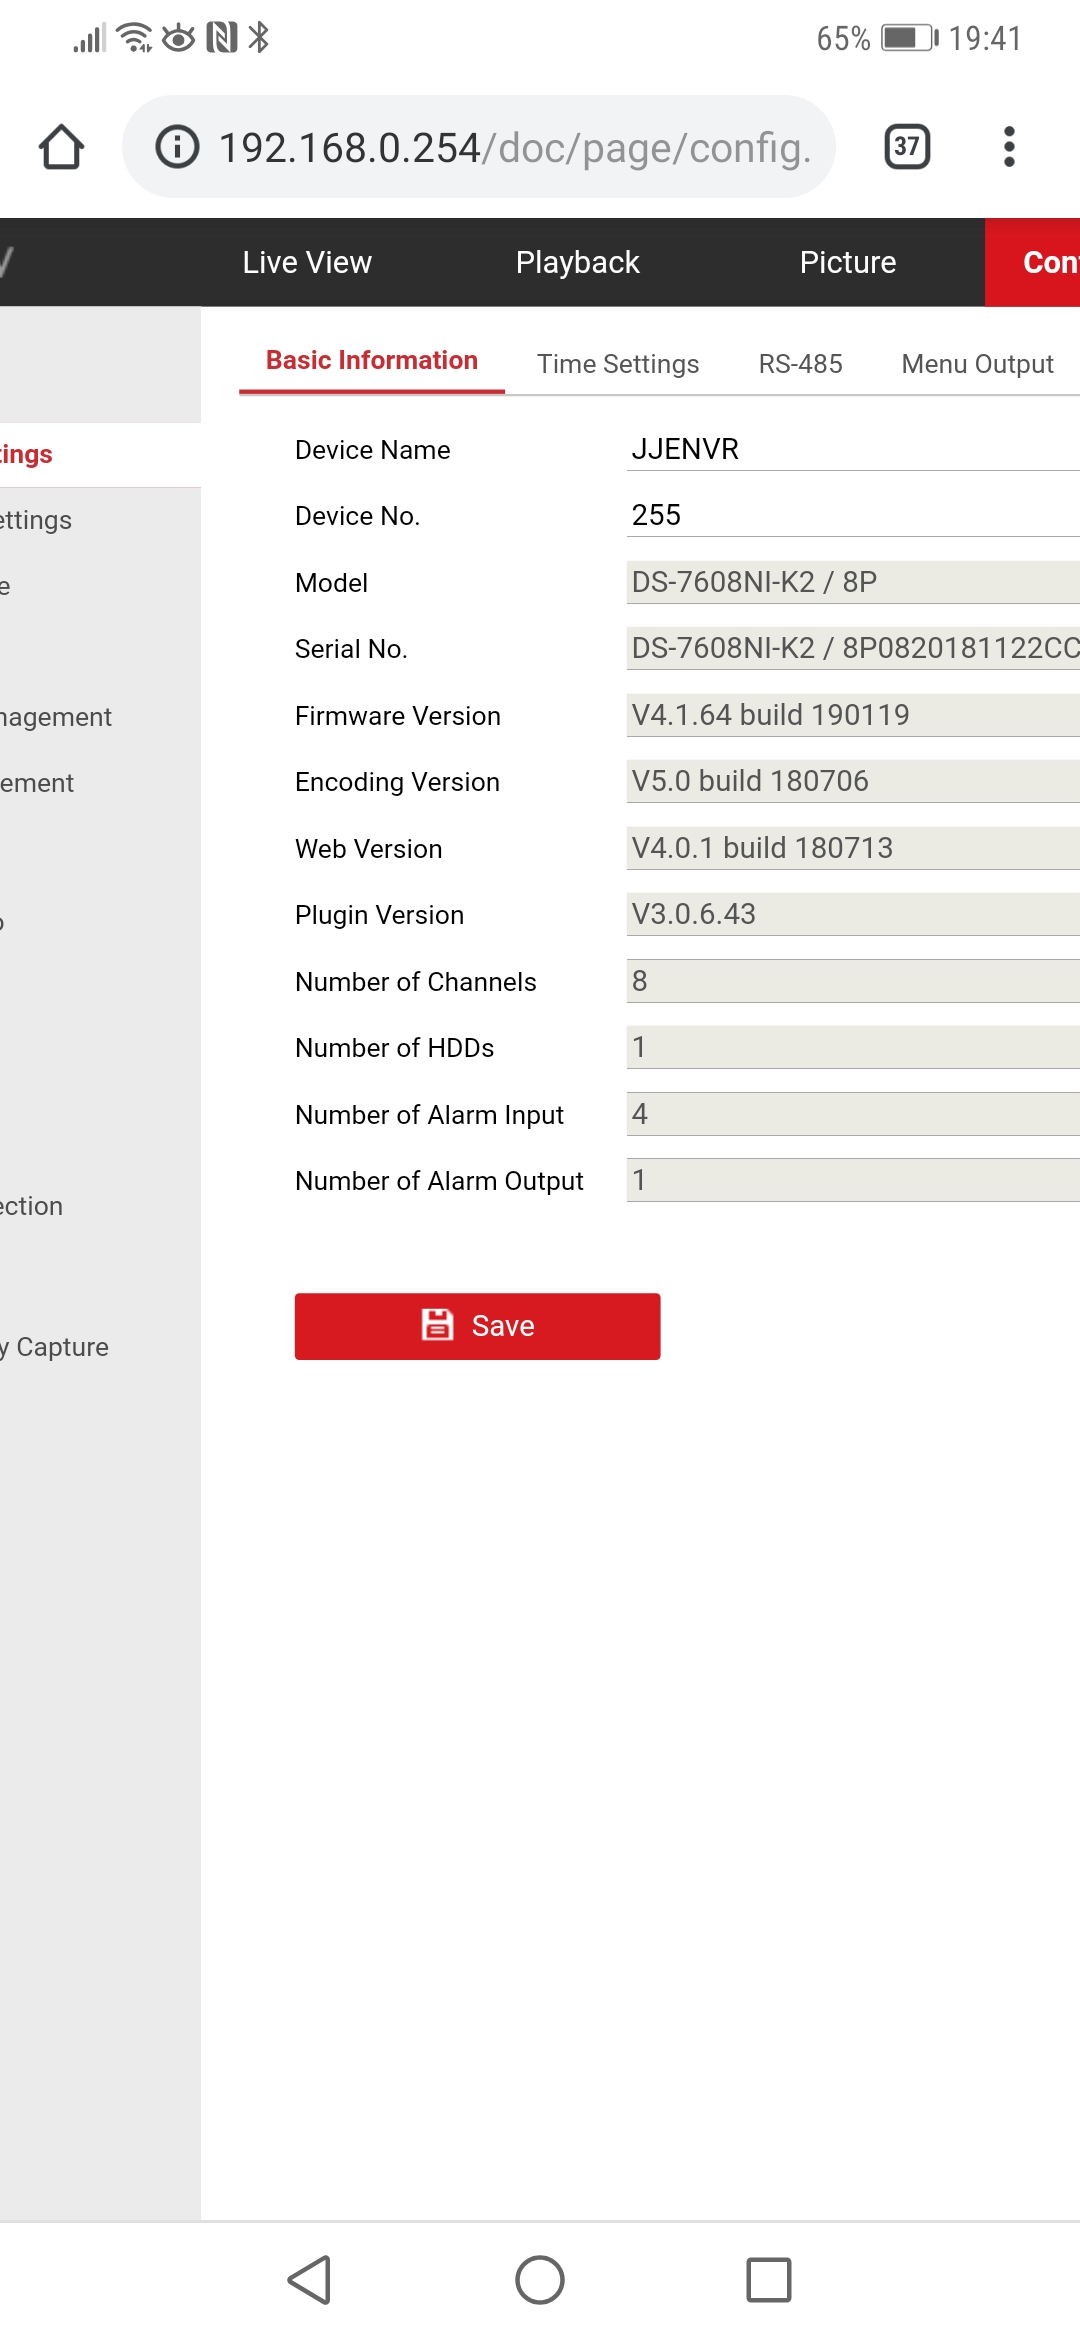
Task: Open the Time Settings tab
Action: coord(617,364)
